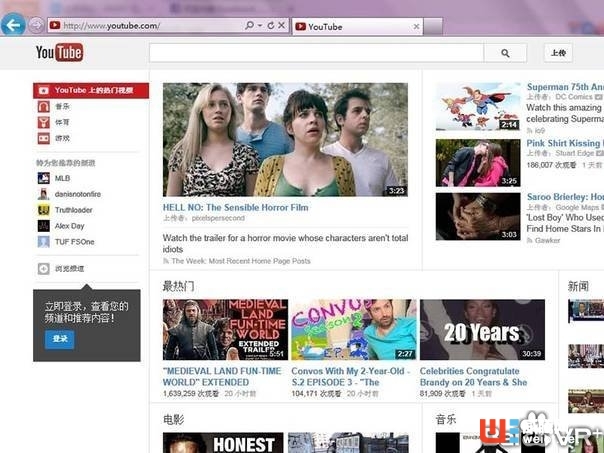The height and width of the screenshot is (453, 604).
Task: Click the browser back arrow button
Action: 13,25
